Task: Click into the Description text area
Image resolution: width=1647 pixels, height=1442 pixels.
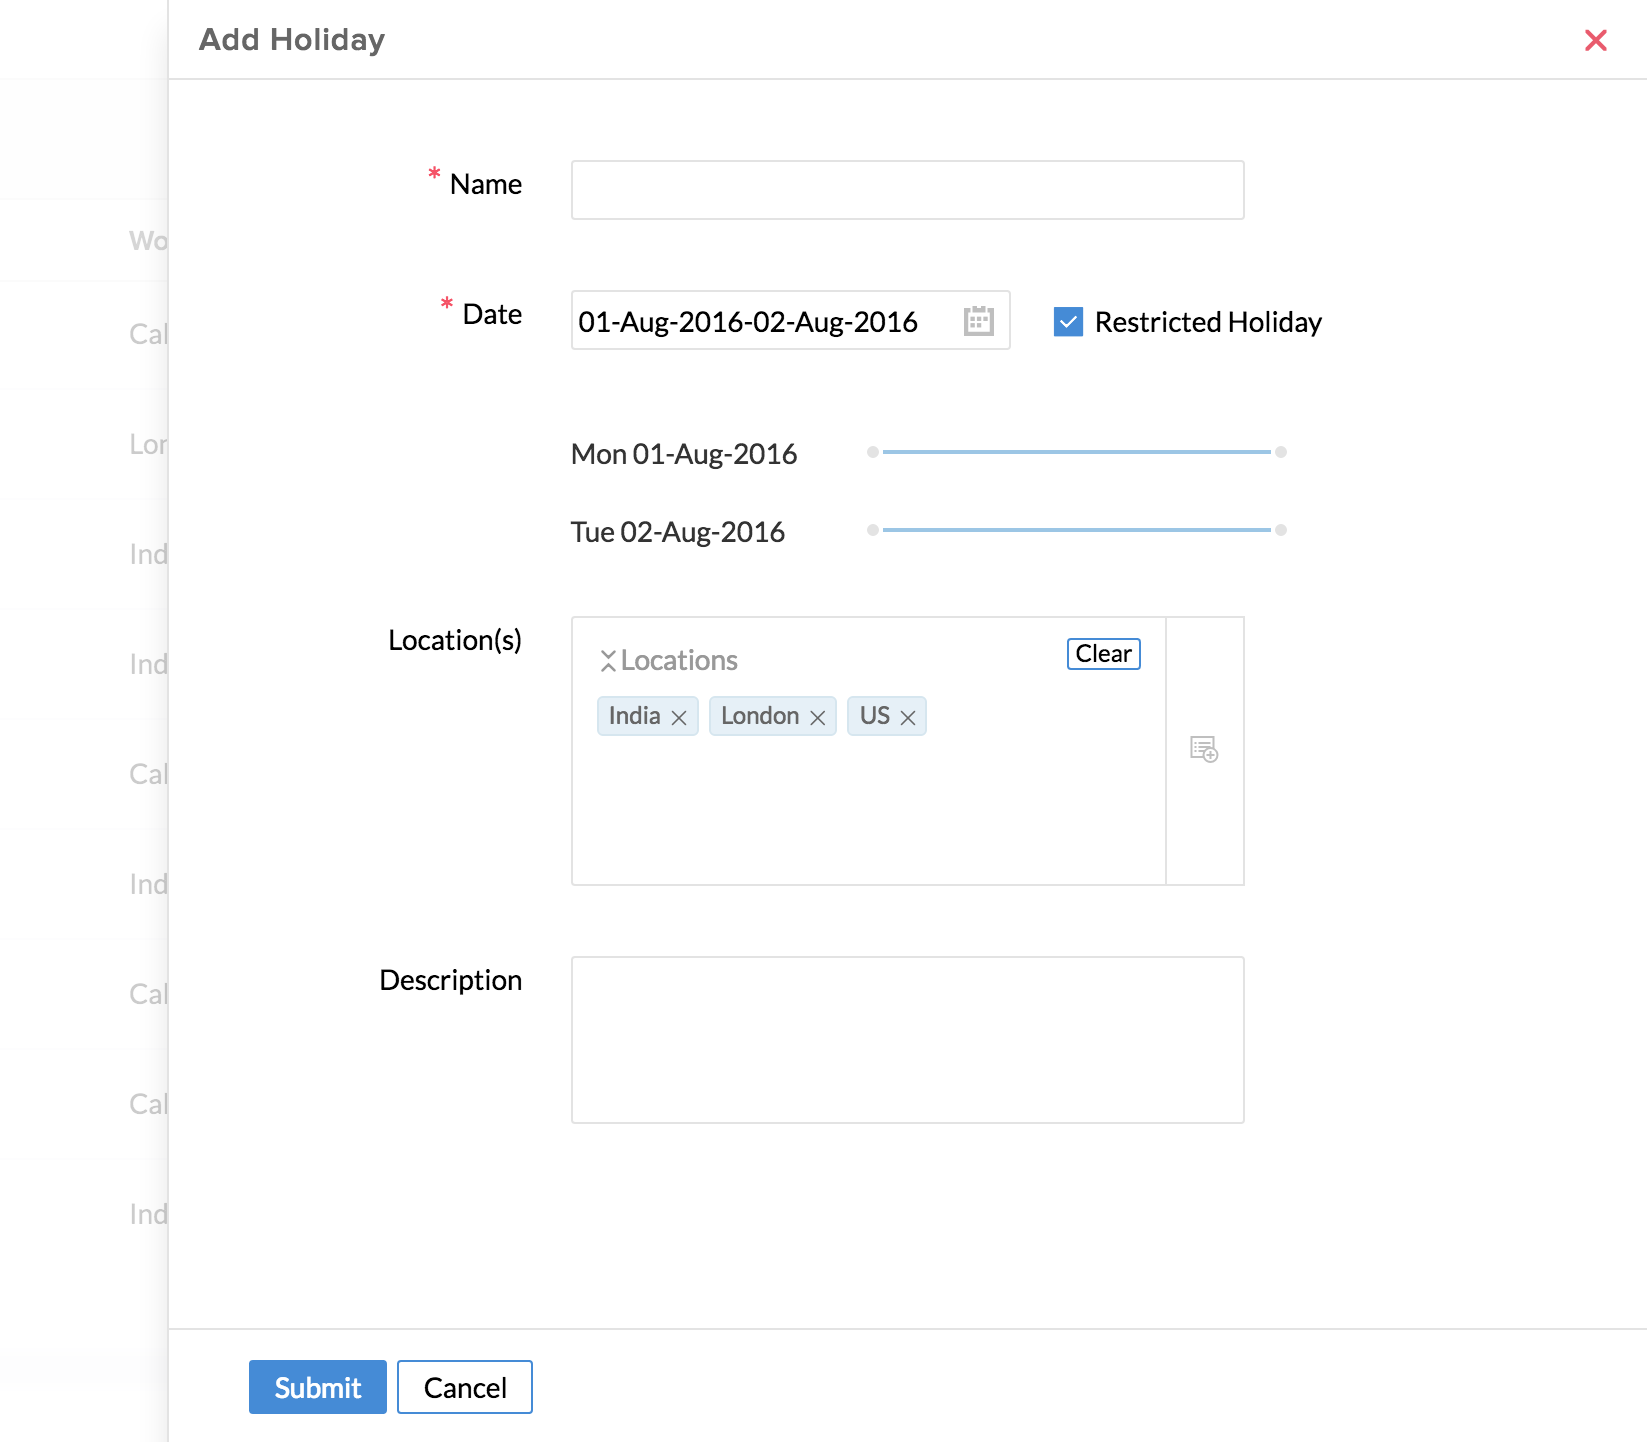Action: coord(907,1040)
